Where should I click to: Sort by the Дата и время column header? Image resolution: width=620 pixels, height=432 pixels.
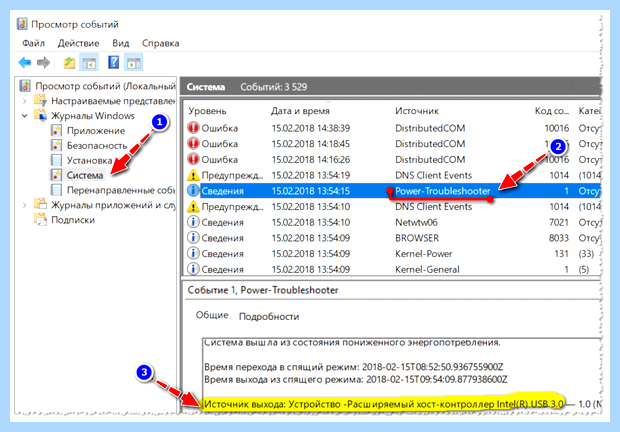tap(300, 111)
